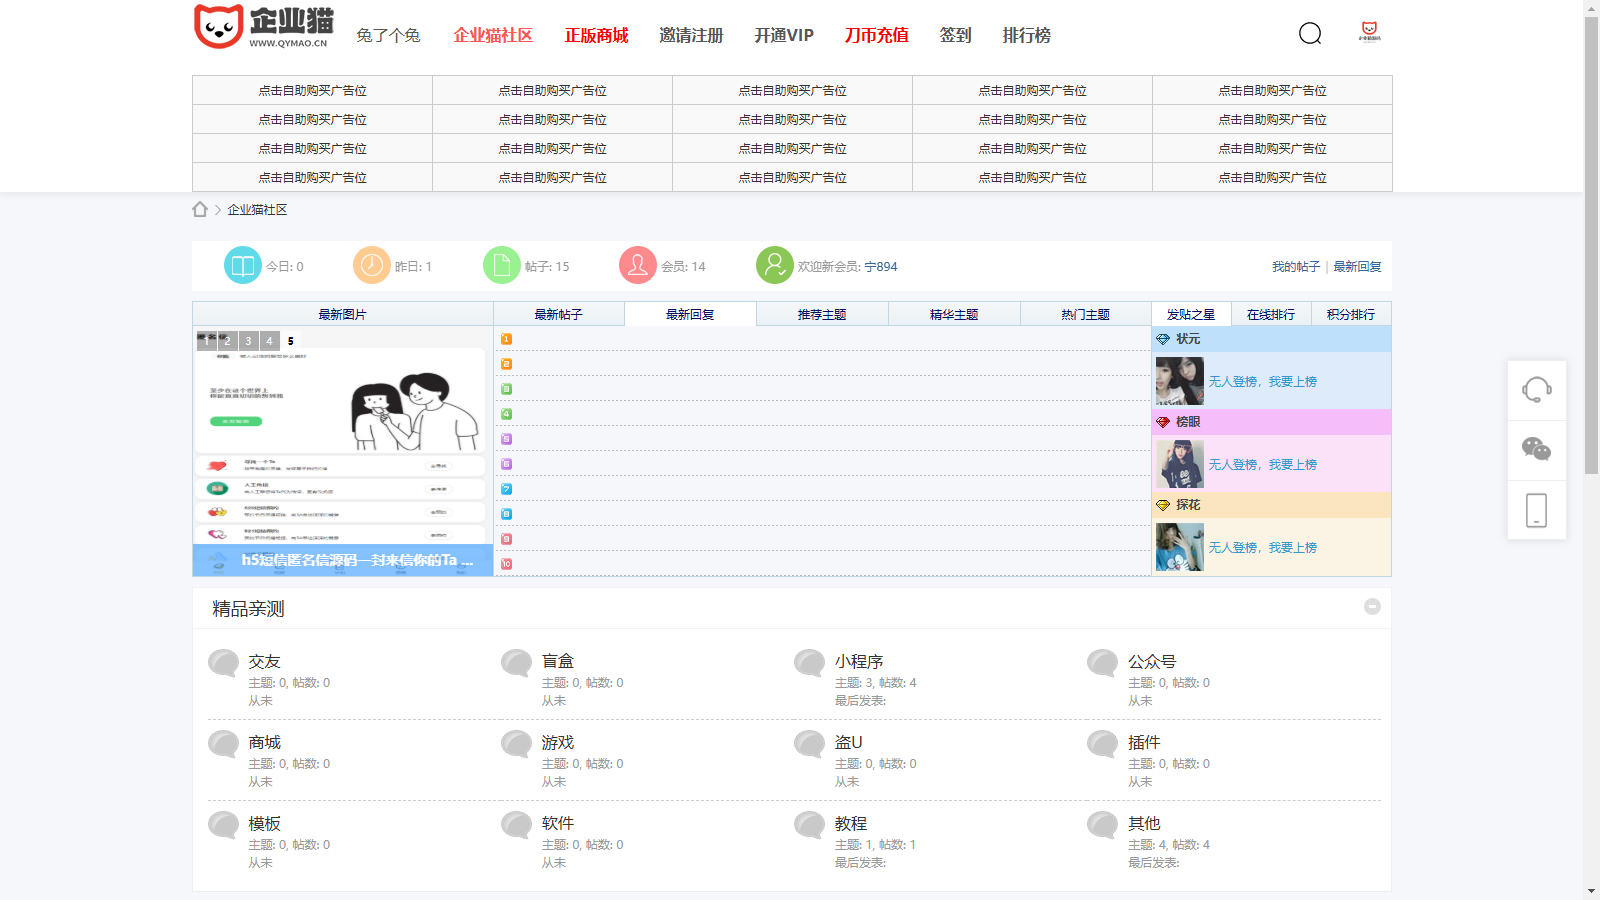The height and width of the screenshot is (900, 1600).
Task: Click new member name 宁894
Action: coord(880,267)
